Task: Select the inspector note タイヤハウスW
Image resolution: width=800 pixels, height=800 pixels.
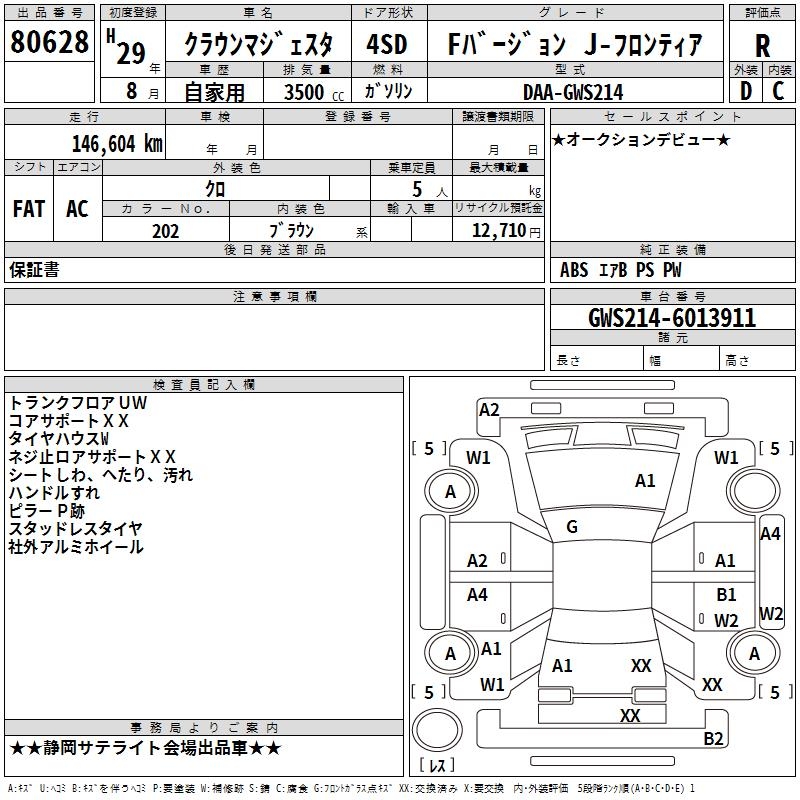Action: click(x=59, y=439)
